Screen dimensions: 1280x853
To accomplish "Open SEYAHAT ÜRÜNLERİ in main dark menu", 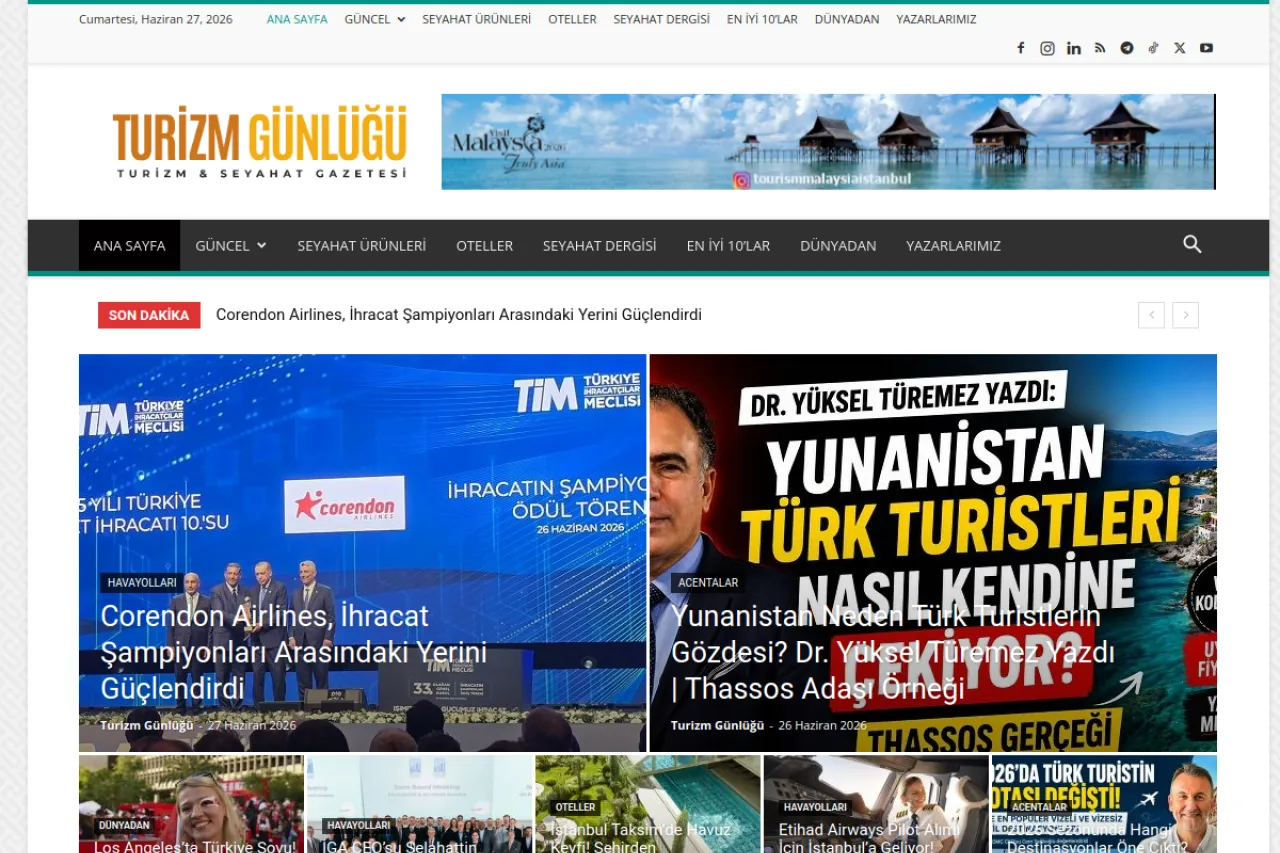I will 362,245.
